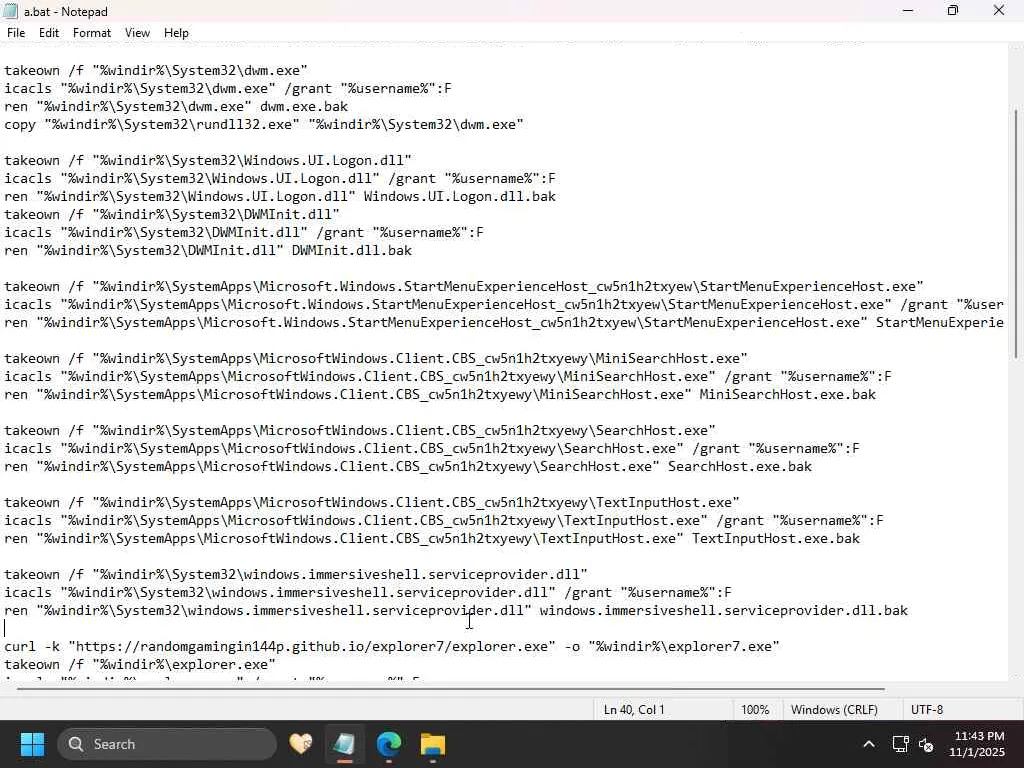Click the vertical scrollbar thumb
Image resolution: width=1024 pixels, height=768 pixels.
pyautogui.click(x=1016, y=233)
